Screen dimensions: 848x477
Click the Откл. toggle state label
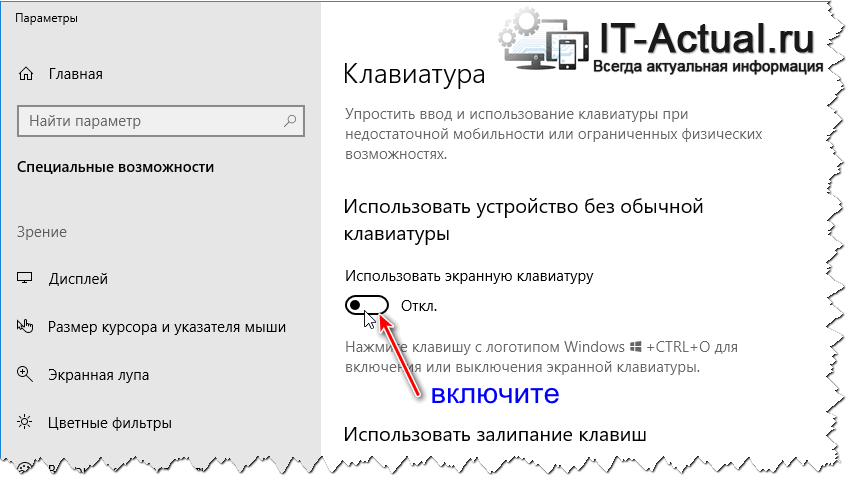(418, 305)
